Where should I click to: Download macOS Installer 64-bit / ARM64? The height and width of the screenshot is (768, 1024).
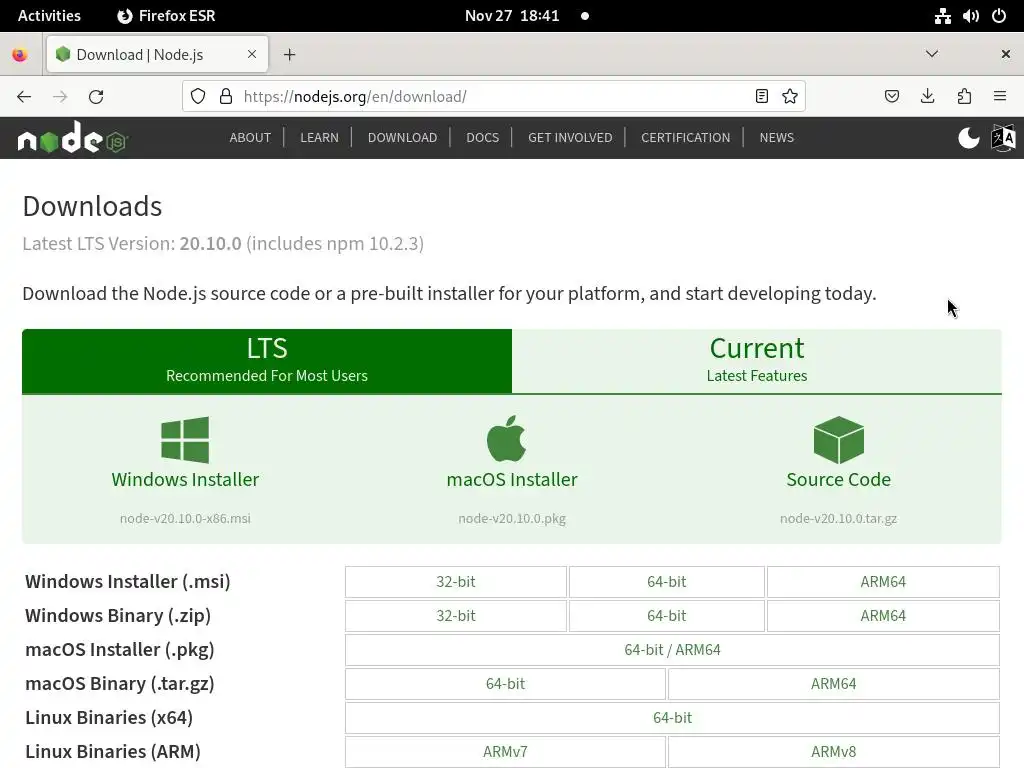(x=672, y=650)
